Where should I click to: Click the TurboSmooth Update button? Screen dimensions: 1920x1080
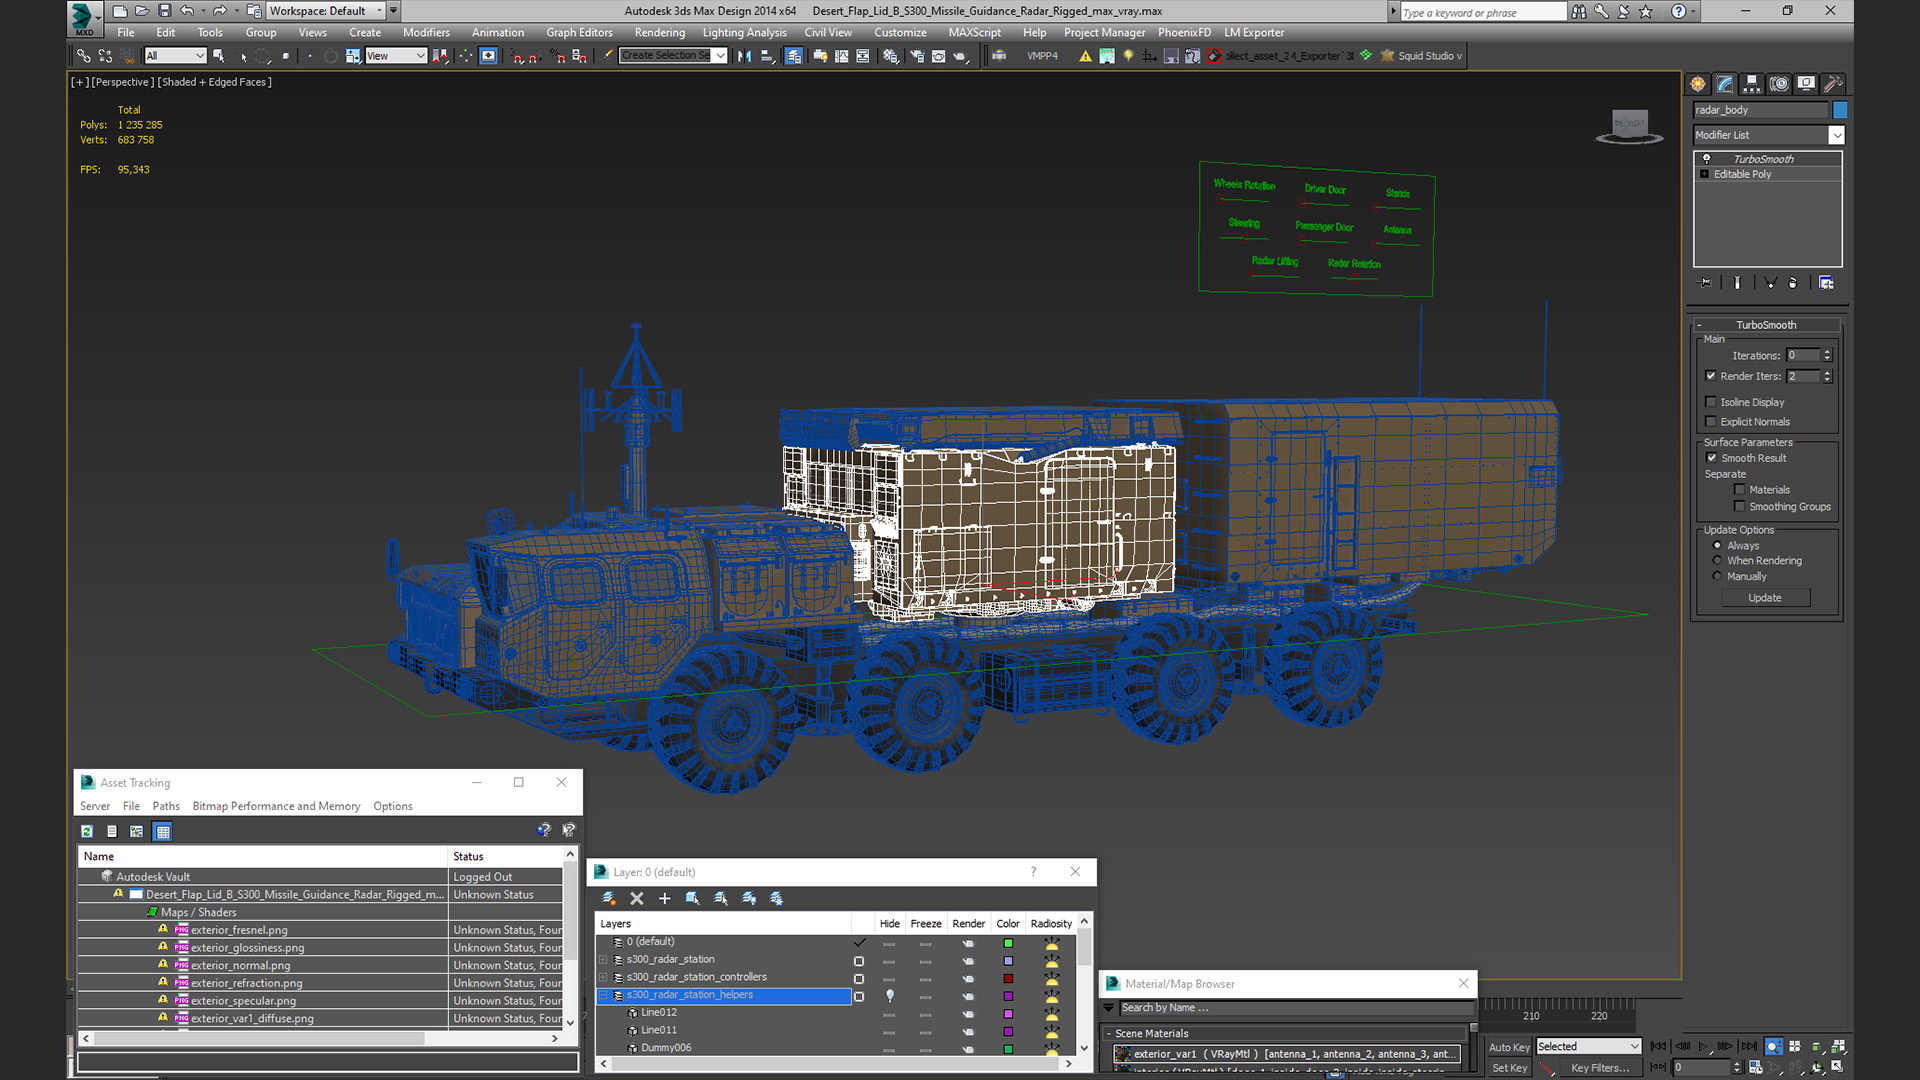(x=1764, y=598)
